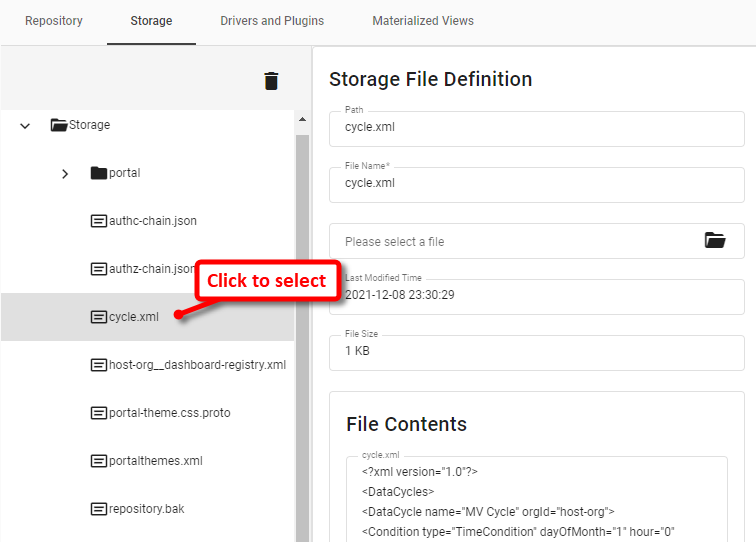
Task: Switch to the Repository tab
Action: coord(54,21)
